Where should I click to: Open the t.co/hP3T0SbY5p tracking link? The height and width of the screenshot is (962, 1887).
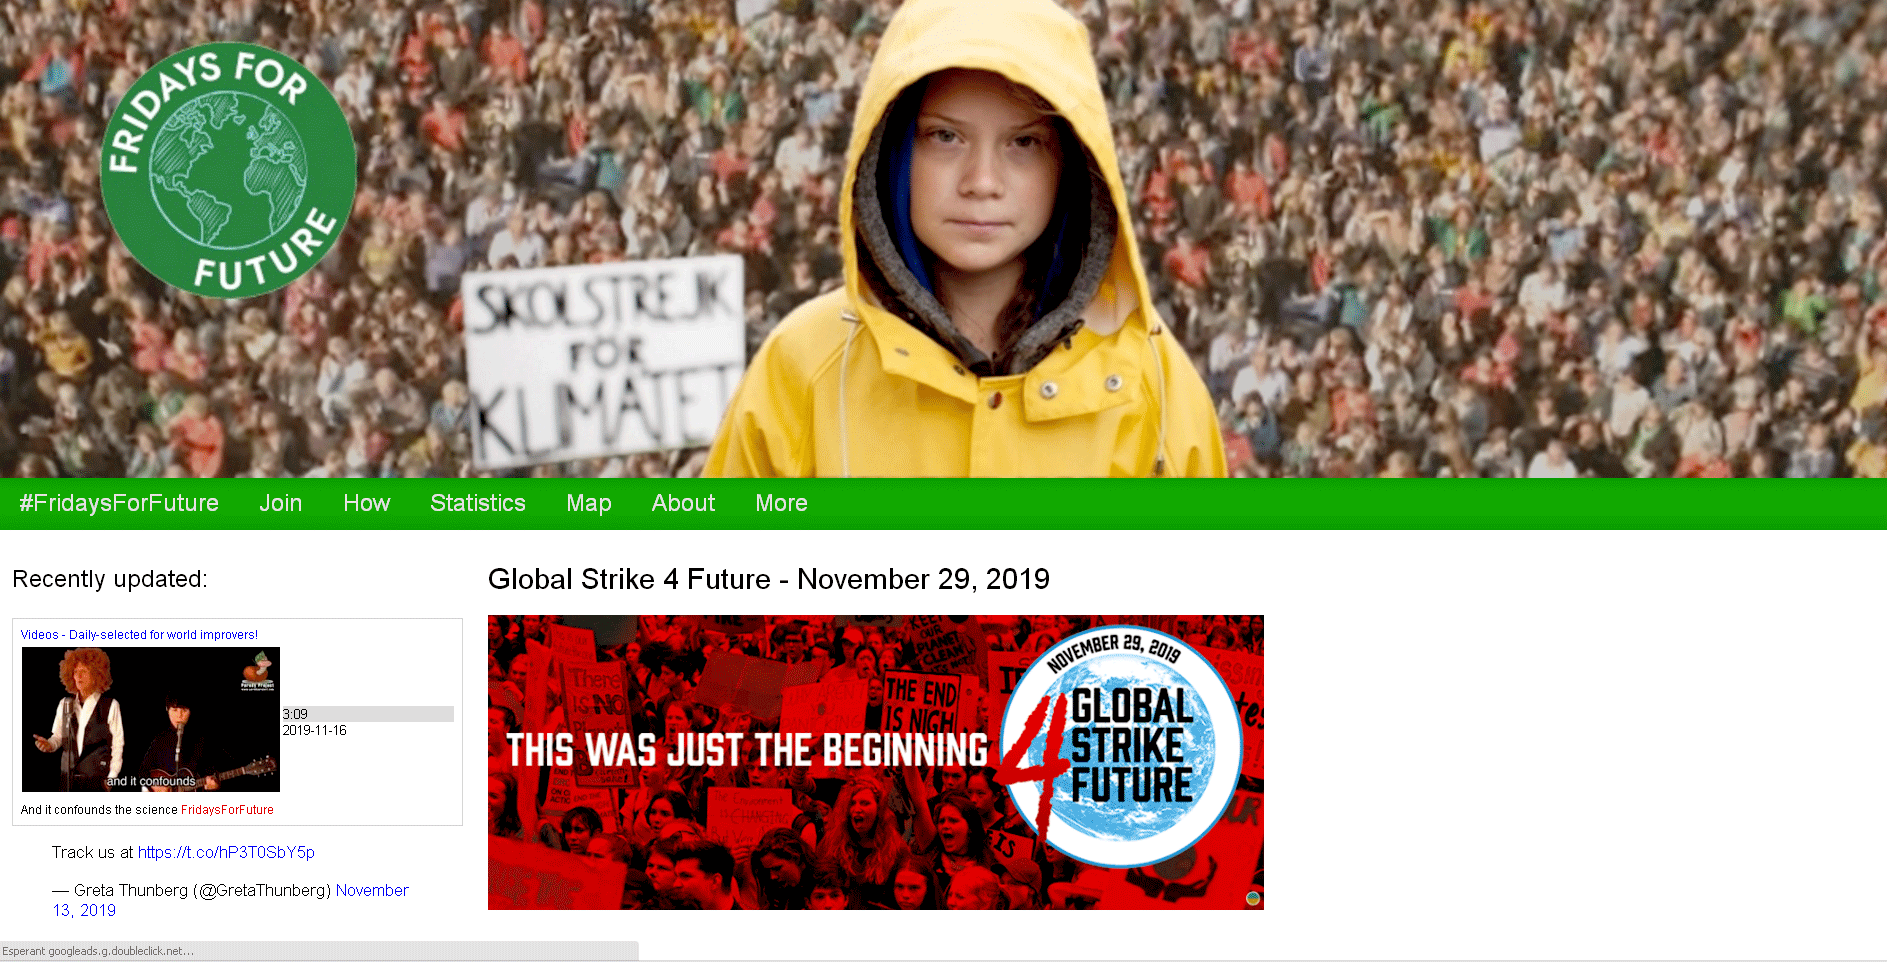[x=226, y=852]
